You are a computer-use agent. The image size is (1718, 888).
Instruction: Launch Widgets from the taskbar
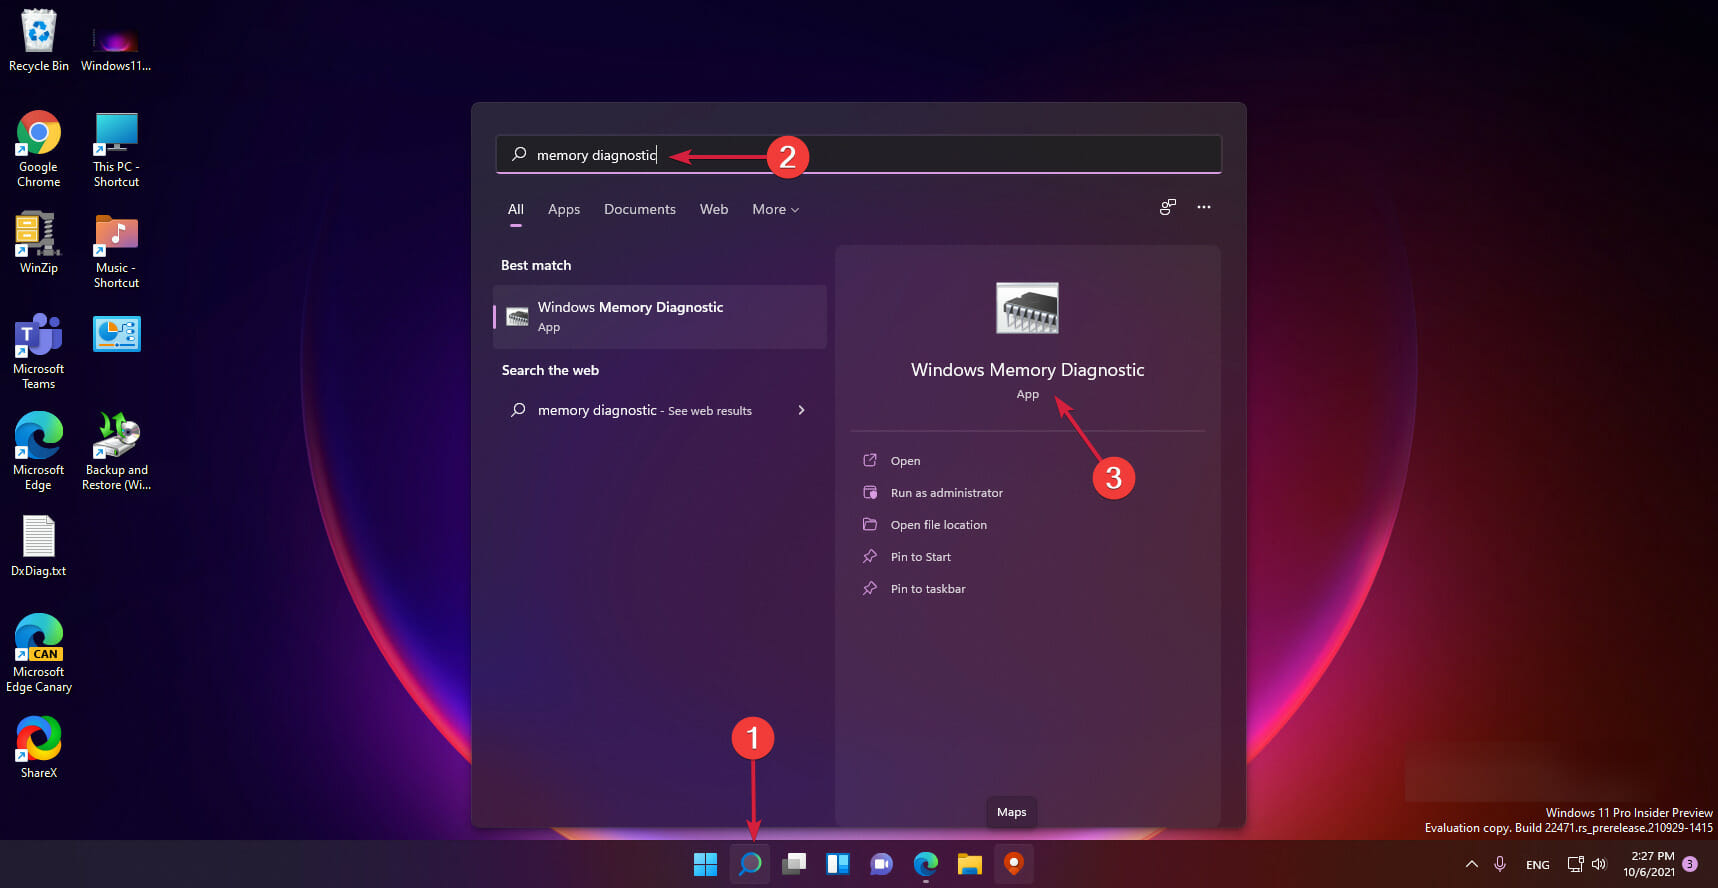click(x=838, y=864)
